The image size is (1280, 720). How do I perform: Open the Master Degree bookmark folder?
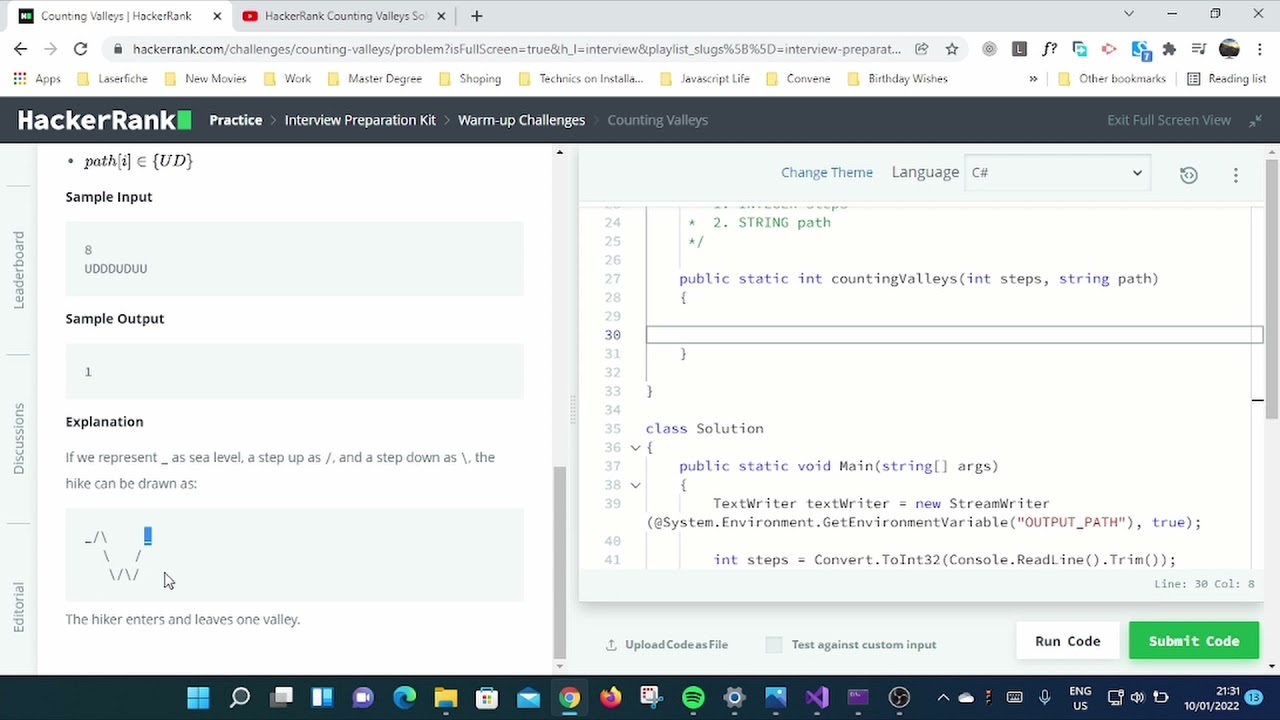pos(374,78)
